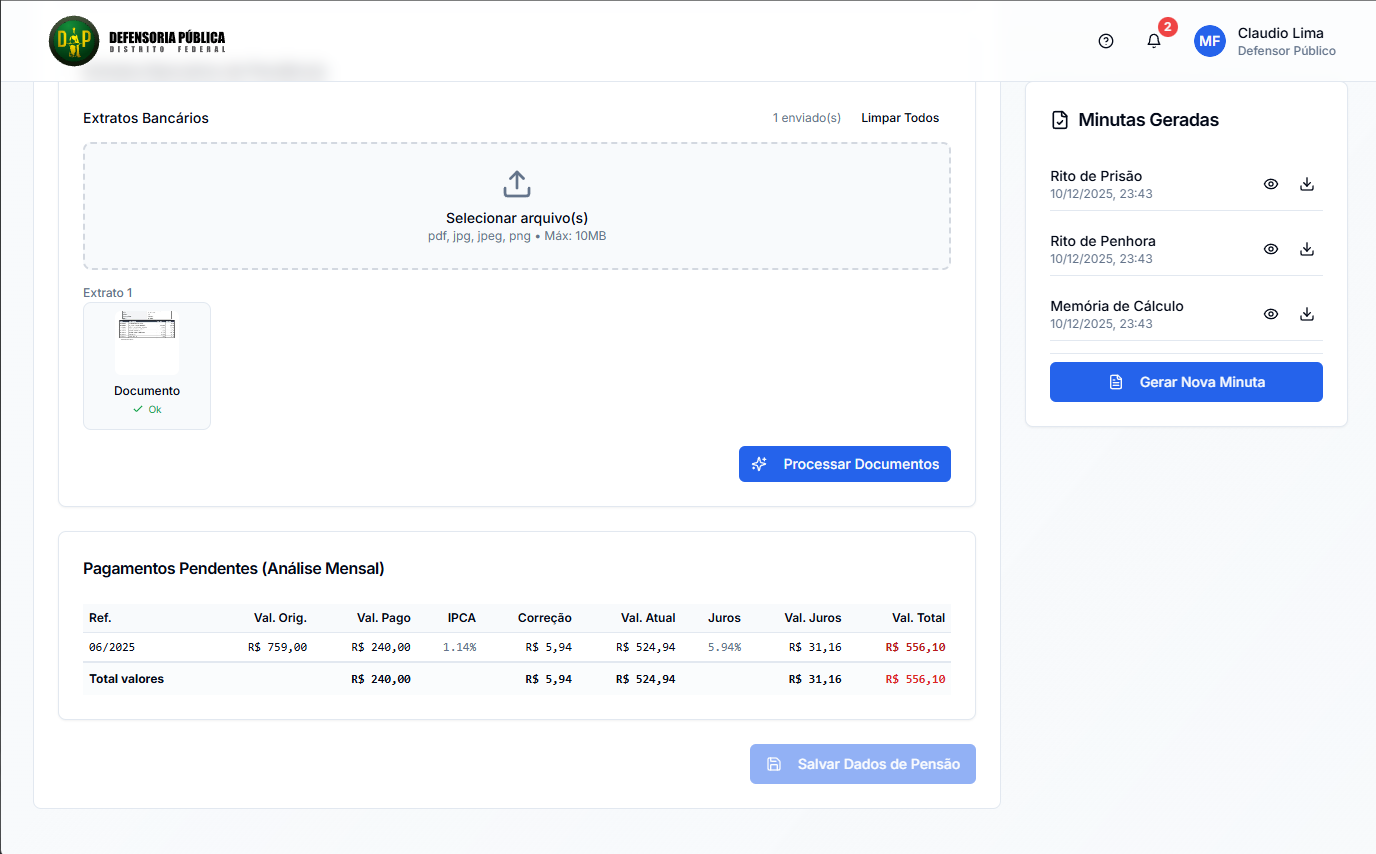1376x854 pixels.
Task: Click Gerar Nova Minuta button
Action: 1186,382
